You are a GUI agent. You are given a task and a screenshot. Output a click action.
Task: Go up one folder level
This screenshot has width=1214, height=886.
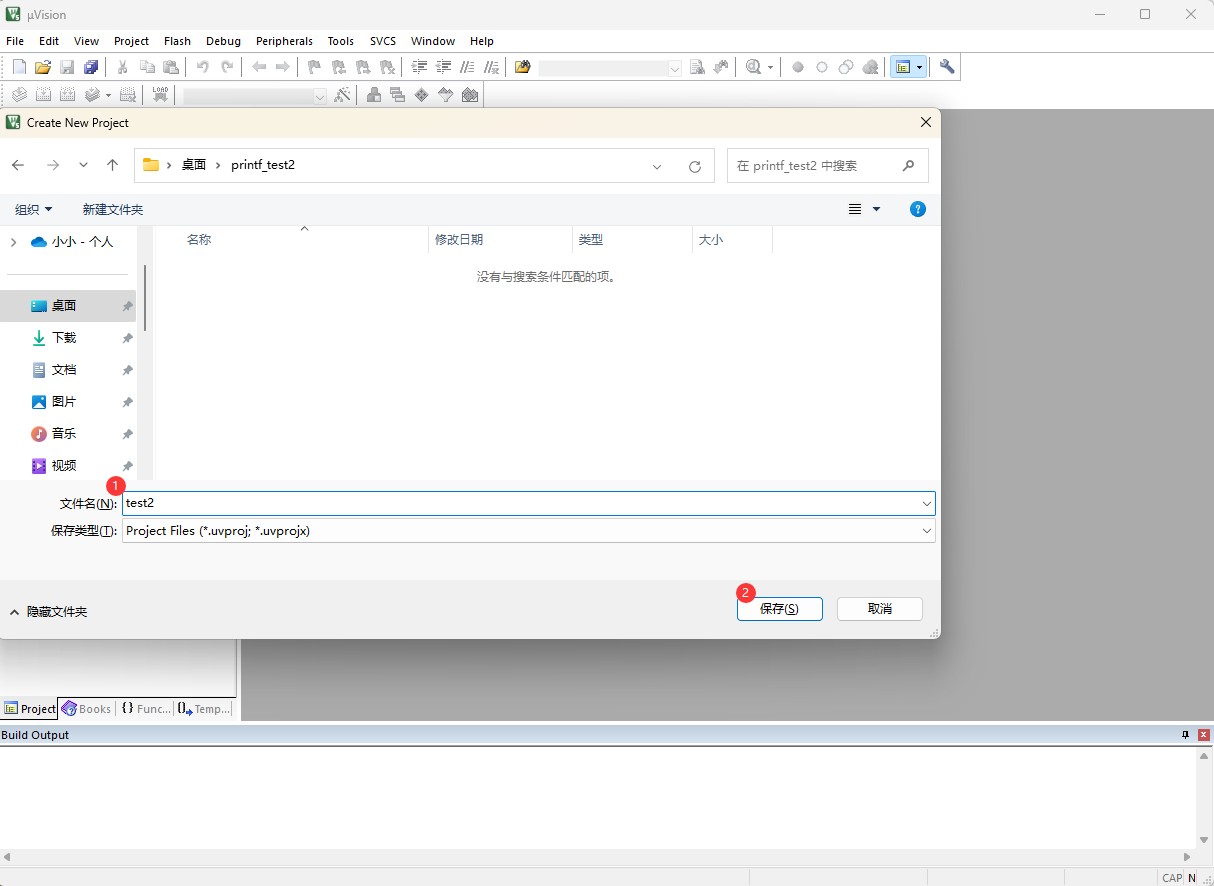(x=112, y=165)
